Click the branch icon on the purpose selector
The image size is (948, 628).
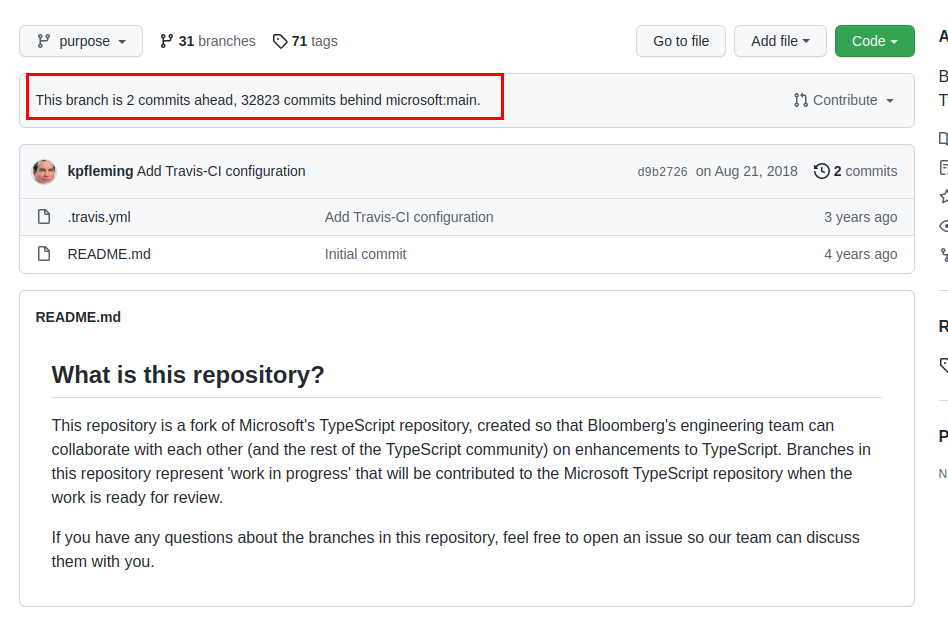42,41
